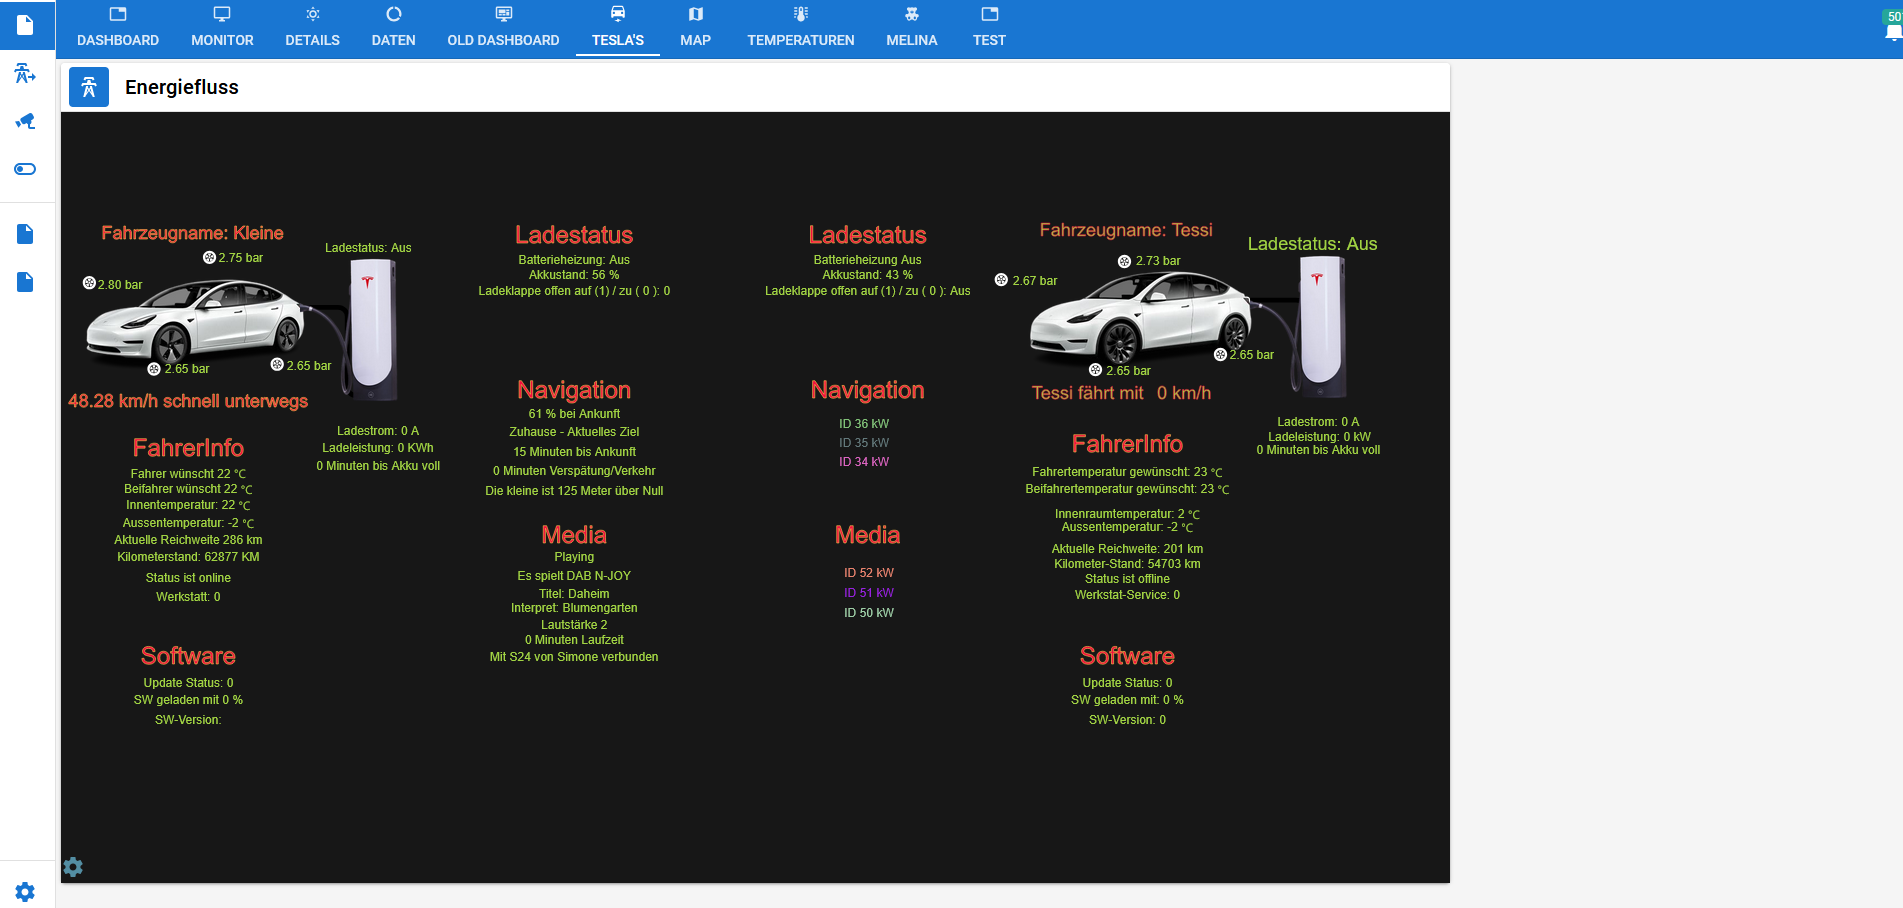1903x908 pixels.
Task: Open the MELINA tab
Action: coord(911,28)
